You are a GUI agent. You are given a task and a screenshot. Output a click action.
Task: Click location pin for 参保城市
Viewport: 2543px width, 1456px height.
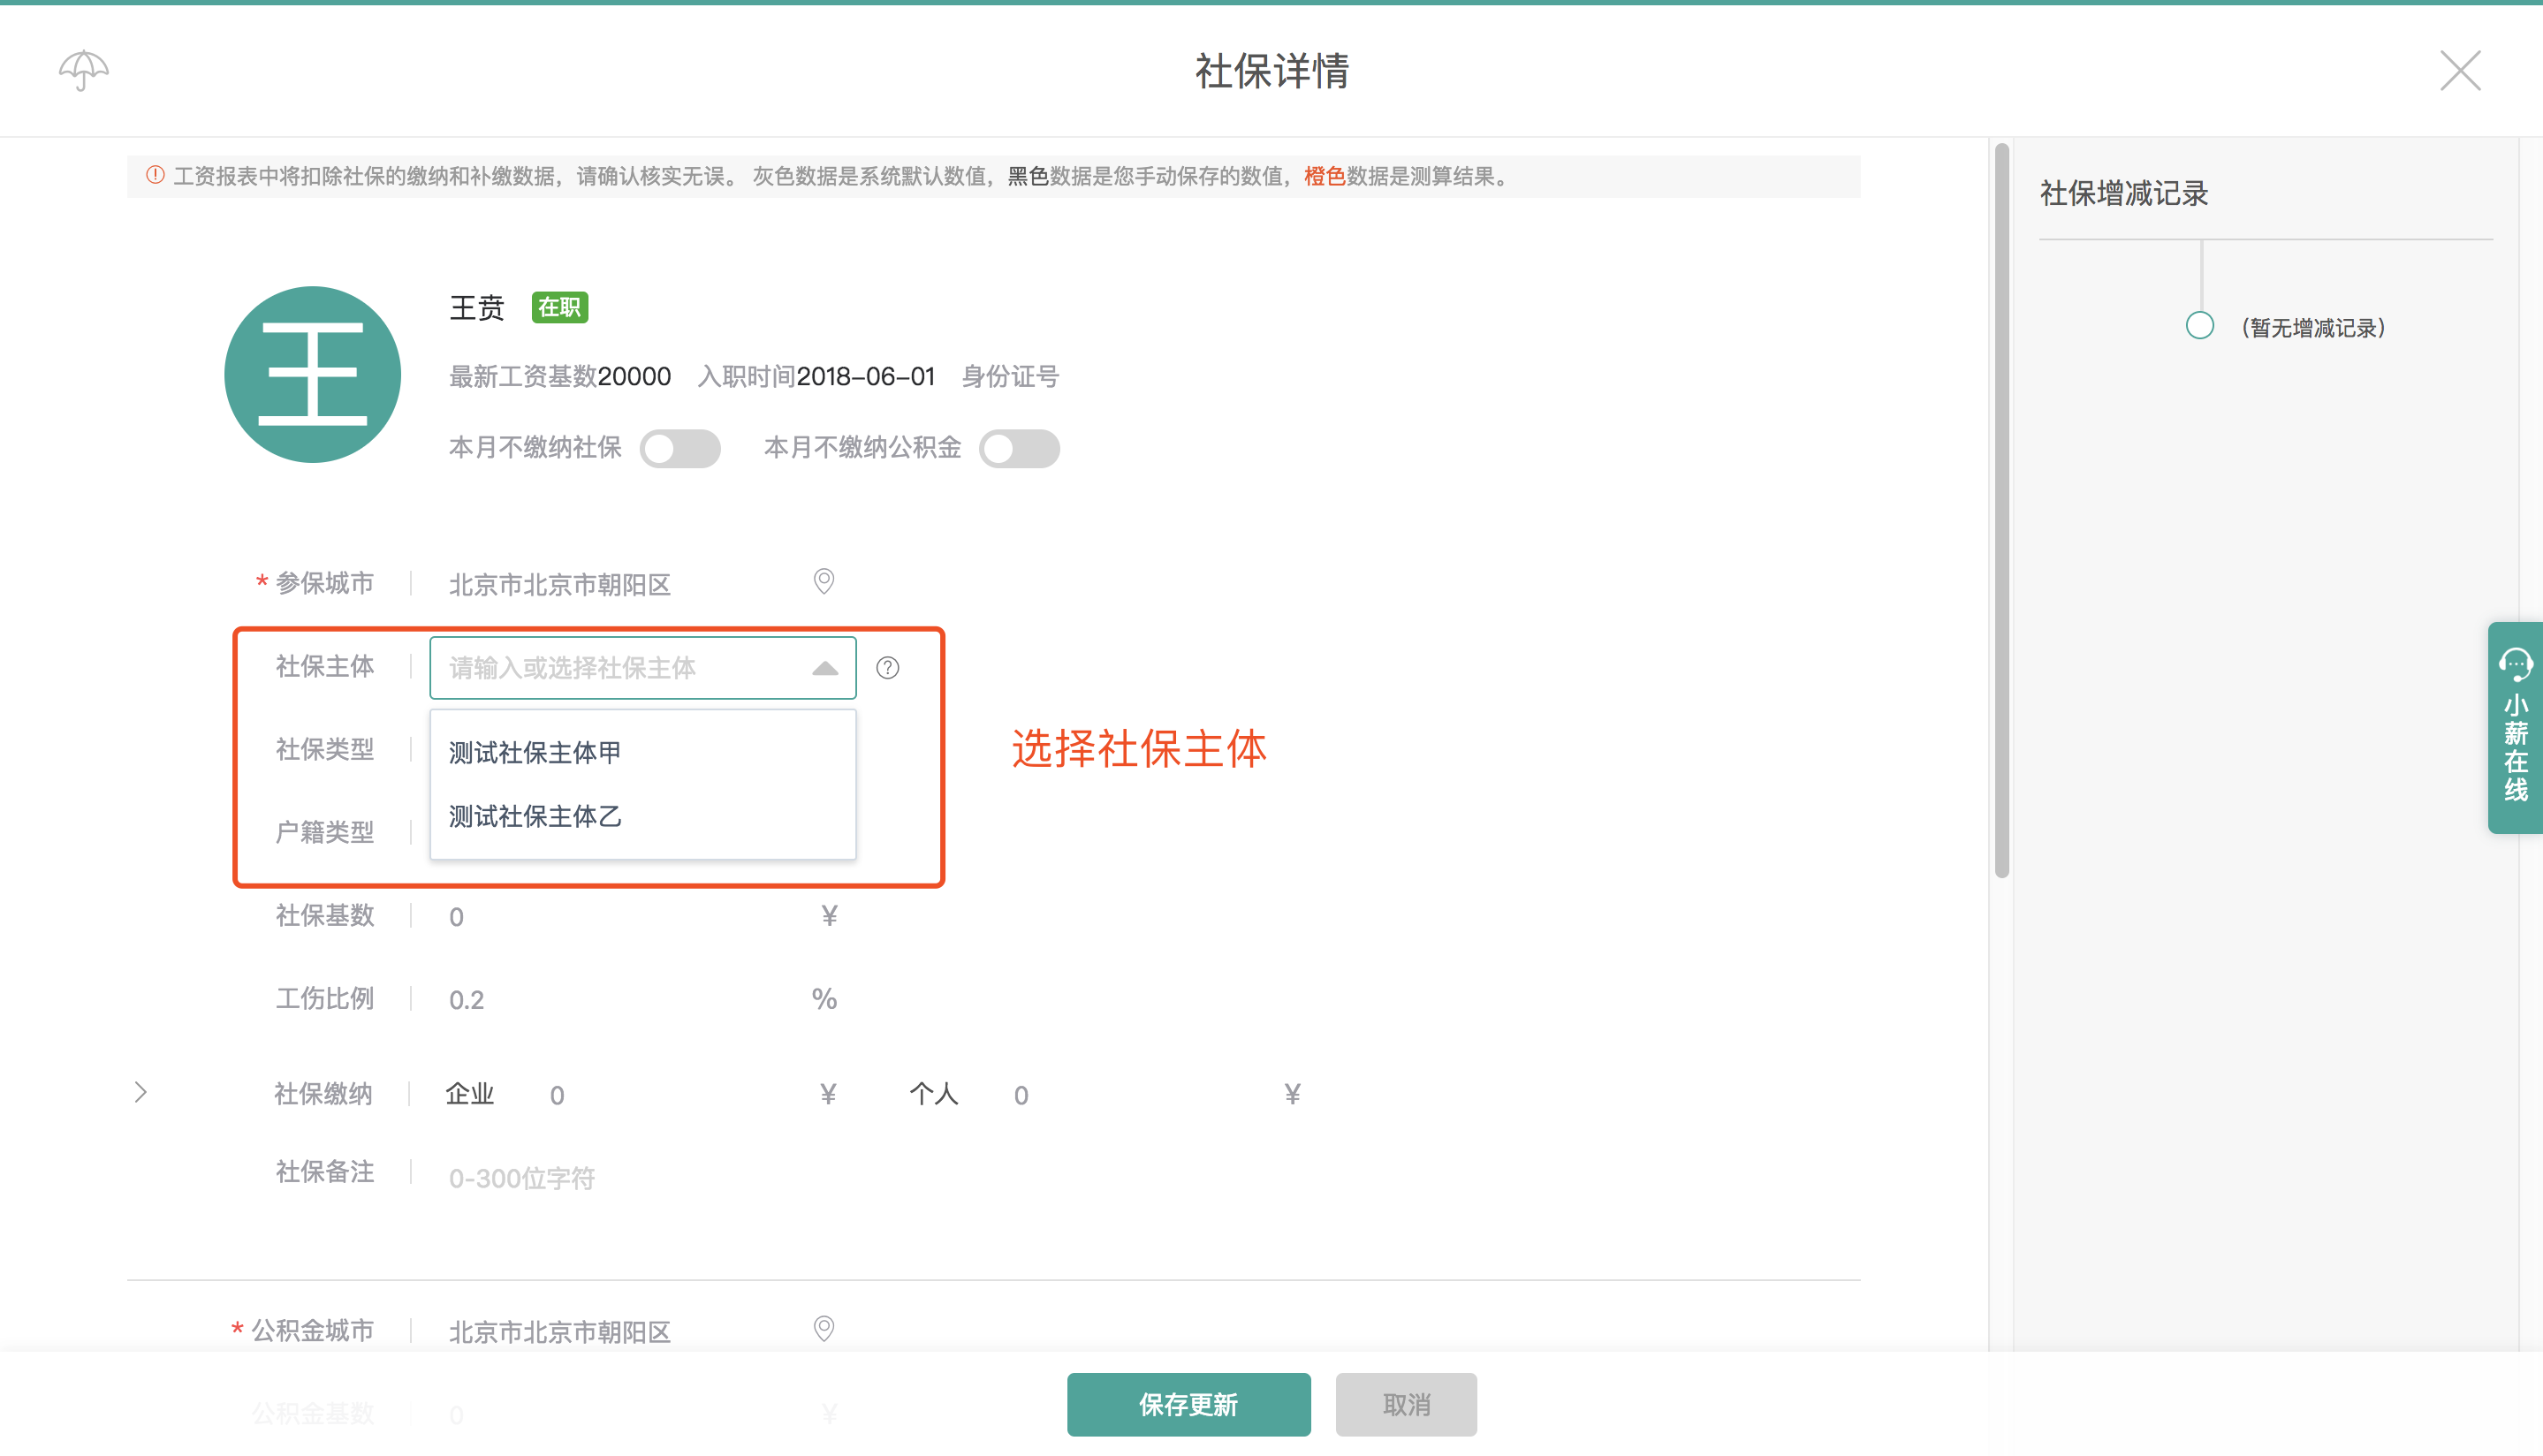pos(824,582)
